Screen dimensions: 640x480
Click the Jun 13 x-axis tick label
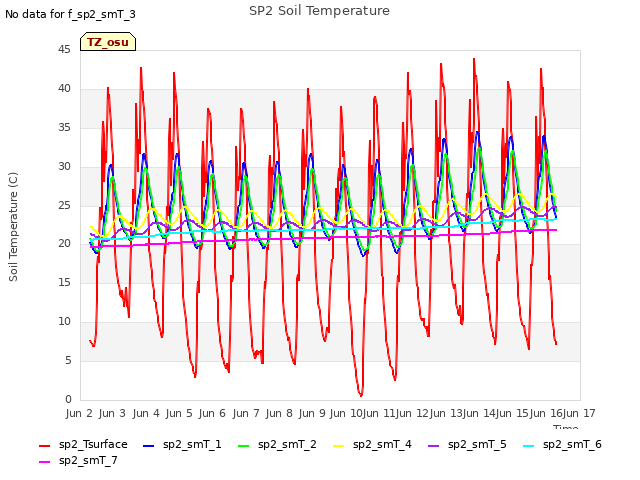tap(446, 413)
